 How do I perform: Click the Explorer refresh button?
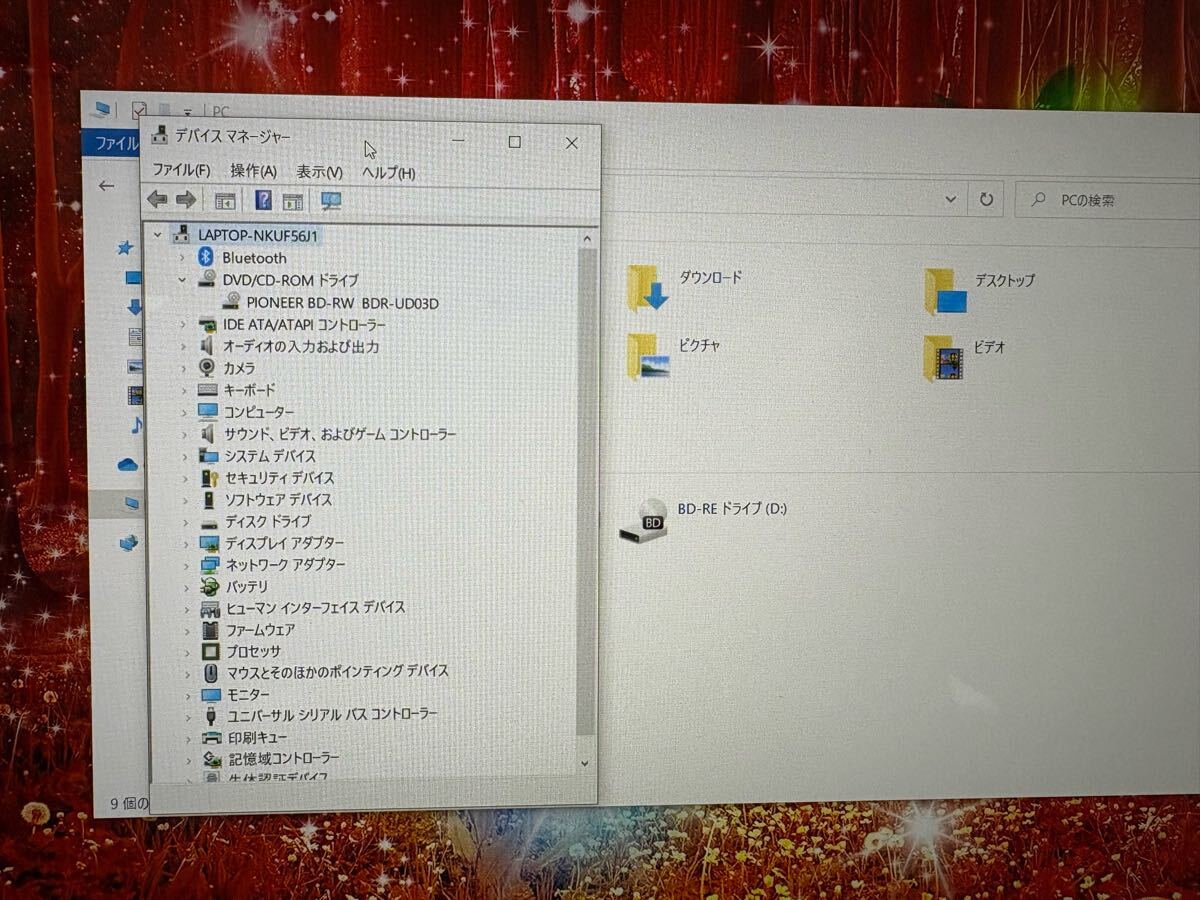[x=987, y=199]
